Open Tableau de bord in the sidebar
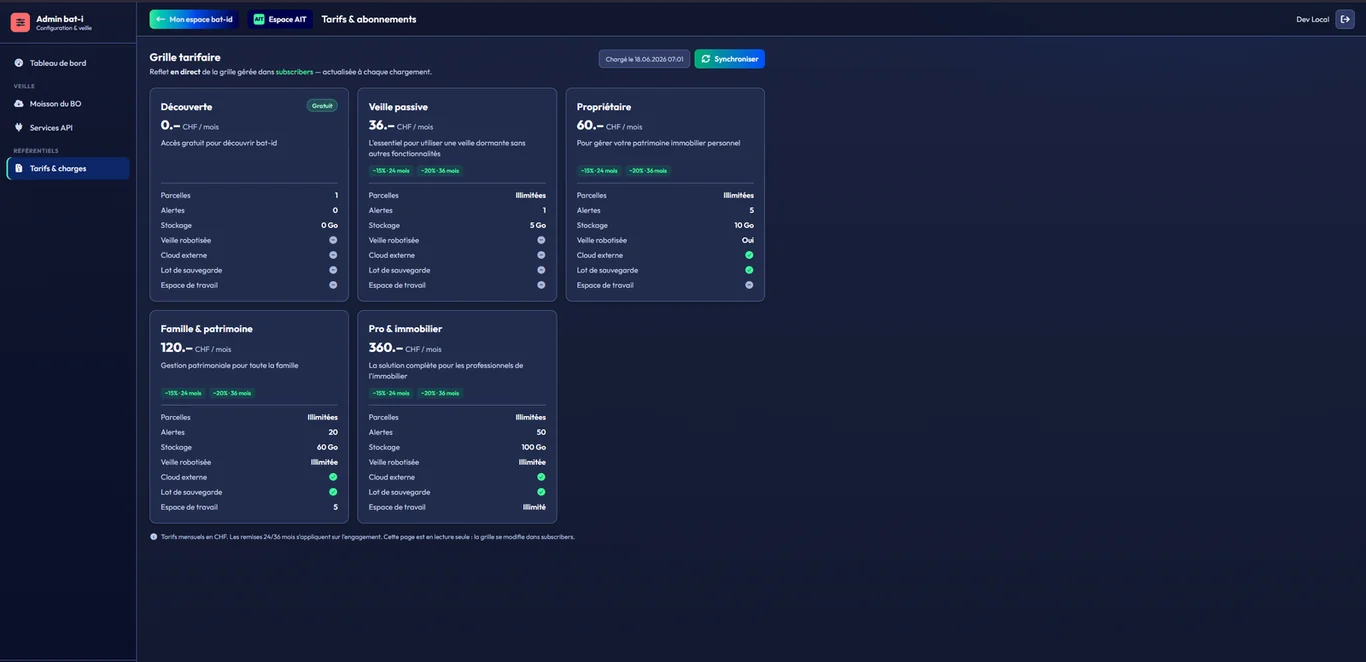This screenshot has height=662, width=1366. [x=68, y=63]
